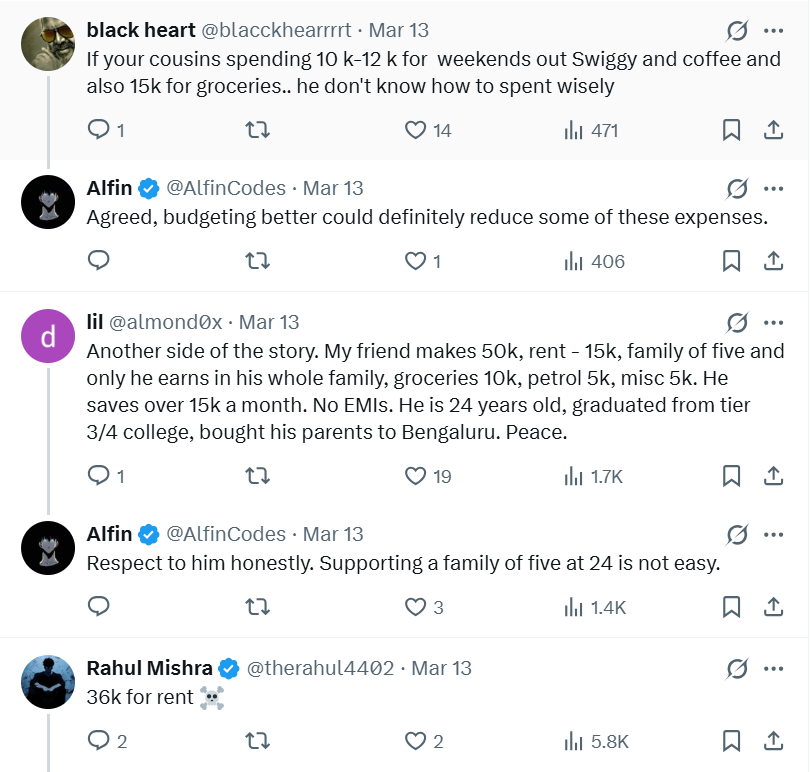Reply to Rahul Mishra's 36k rent tweet
Image resolution: width=810 pixels, height=772 pixels.
click(99, 741)
